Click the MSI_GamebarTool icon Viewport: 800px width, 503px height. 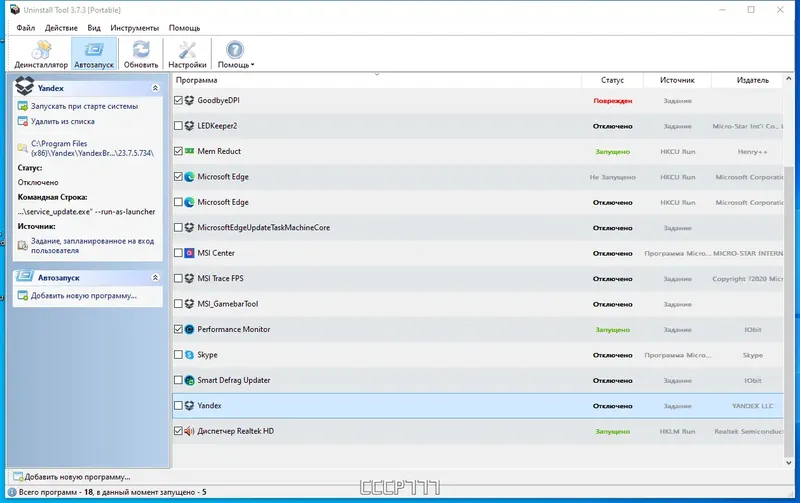coord(189,304)
